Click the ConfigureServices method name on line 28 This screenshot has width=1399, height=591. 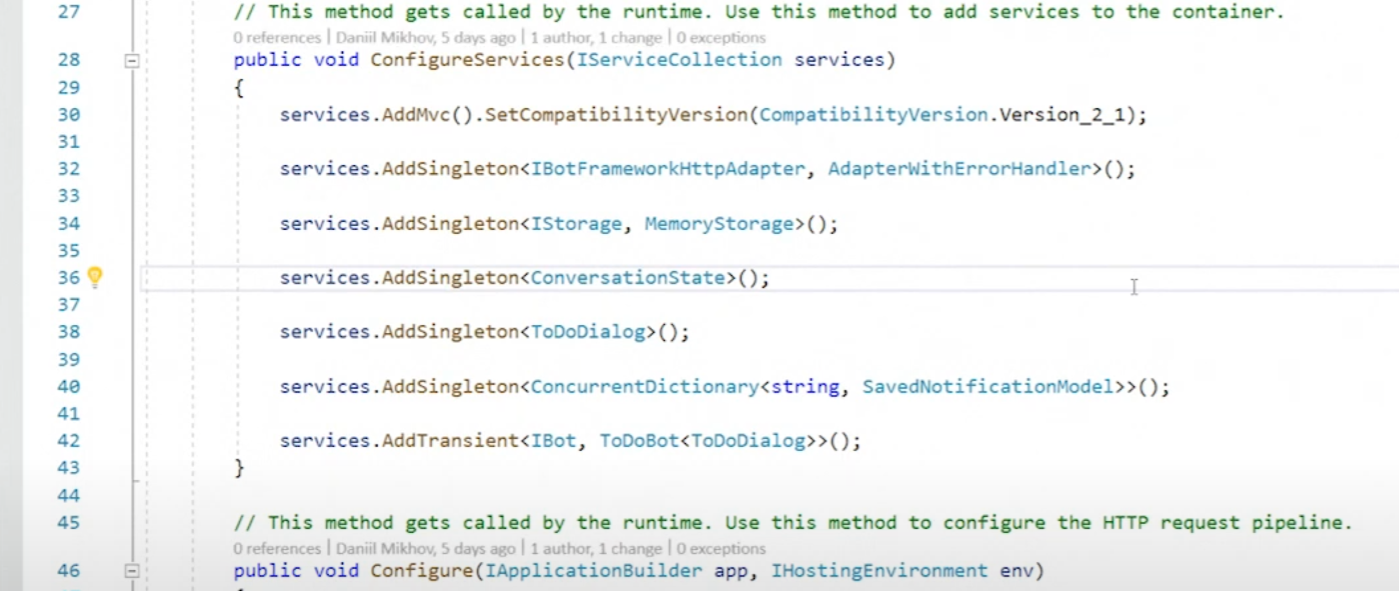467,60
